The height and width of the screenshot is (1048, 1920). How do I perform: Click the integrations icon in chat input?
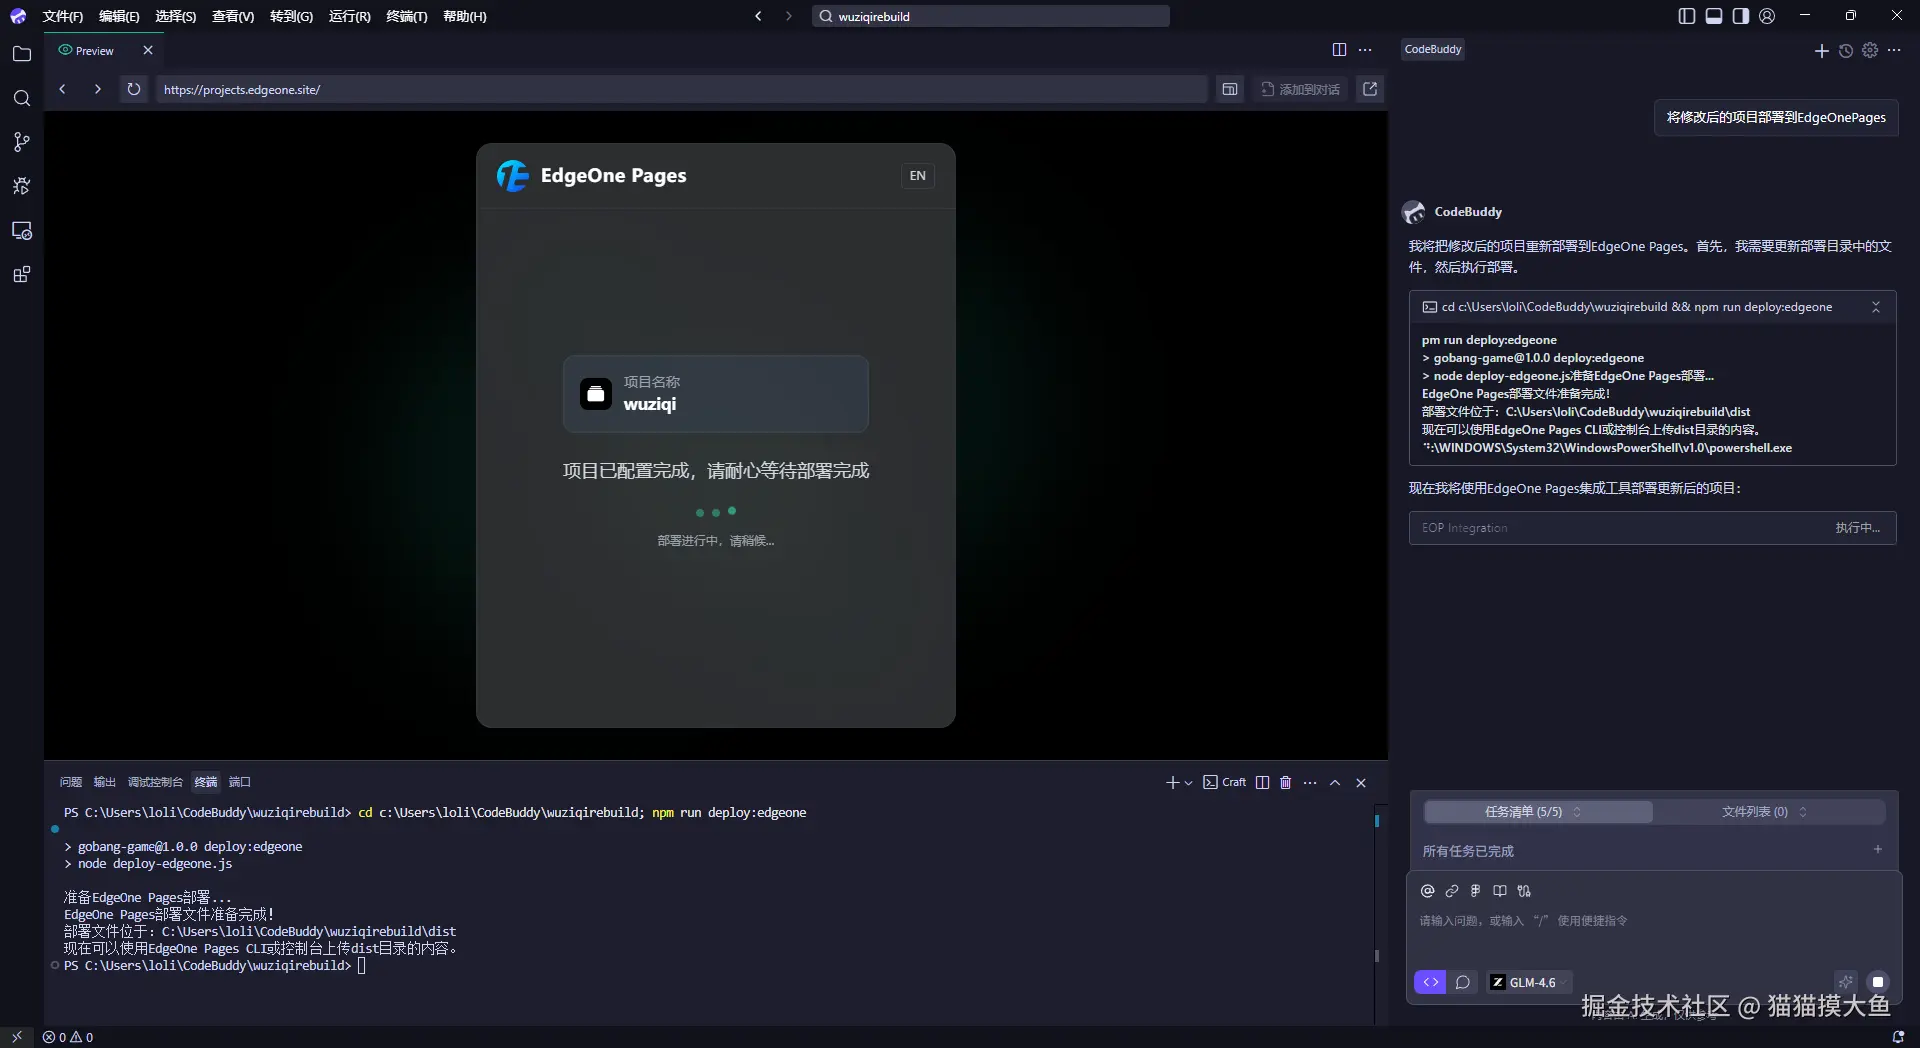tap(1524, 891)
